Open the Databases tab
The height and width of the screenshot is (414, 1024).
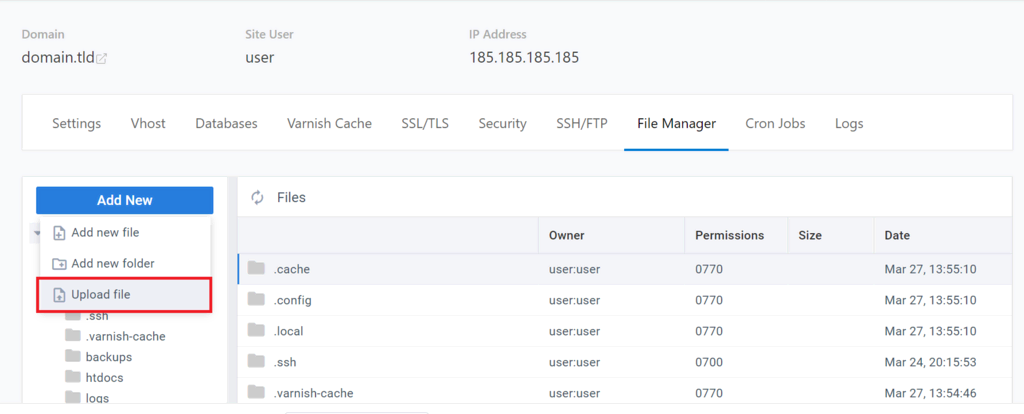(226, 124)
